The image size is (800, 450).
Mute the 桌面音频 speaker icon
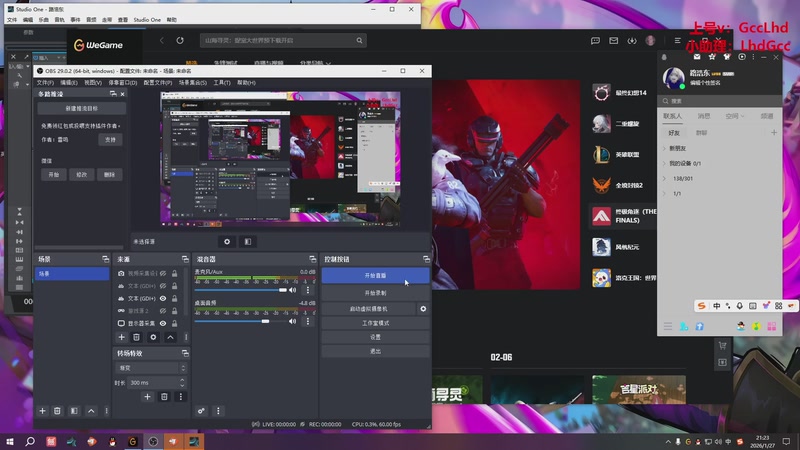(293, 321)
